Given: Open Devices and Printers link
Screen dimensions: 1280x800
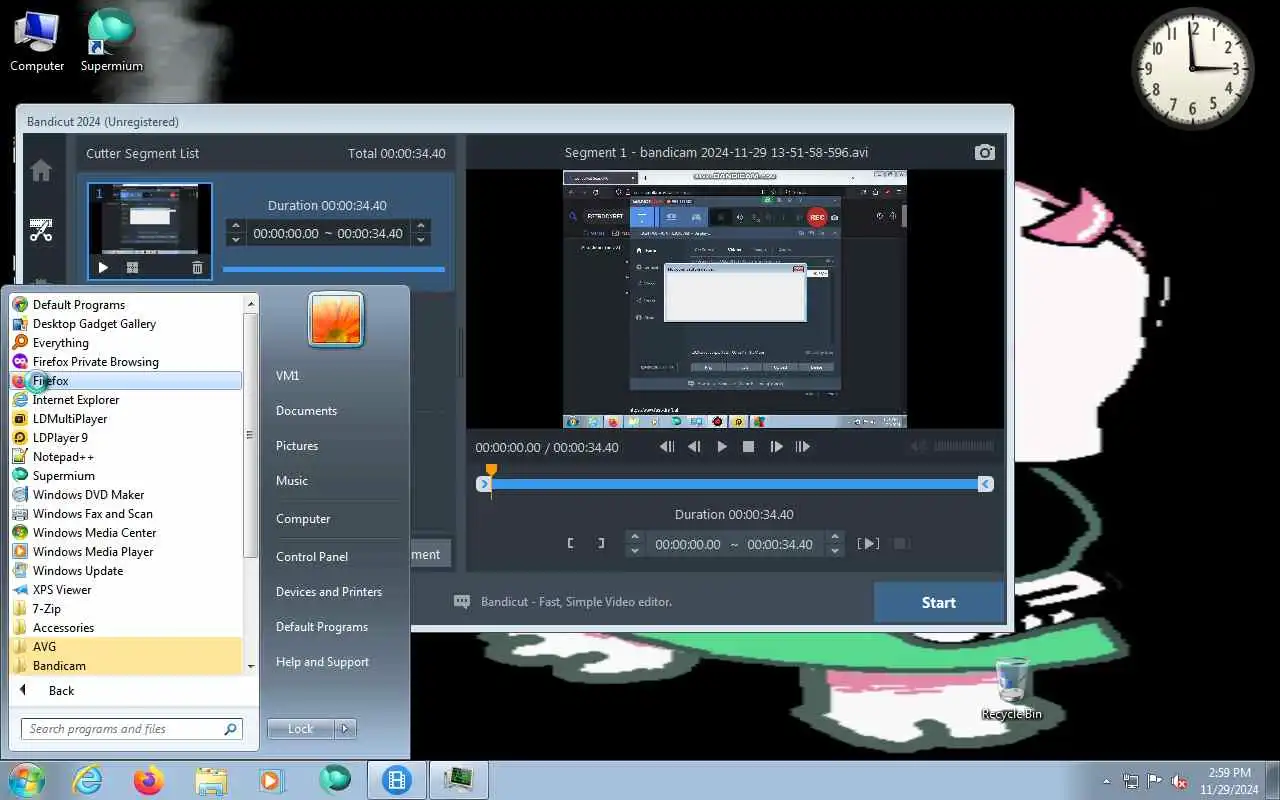Looking at the screenshot, I should pos(329,592).
